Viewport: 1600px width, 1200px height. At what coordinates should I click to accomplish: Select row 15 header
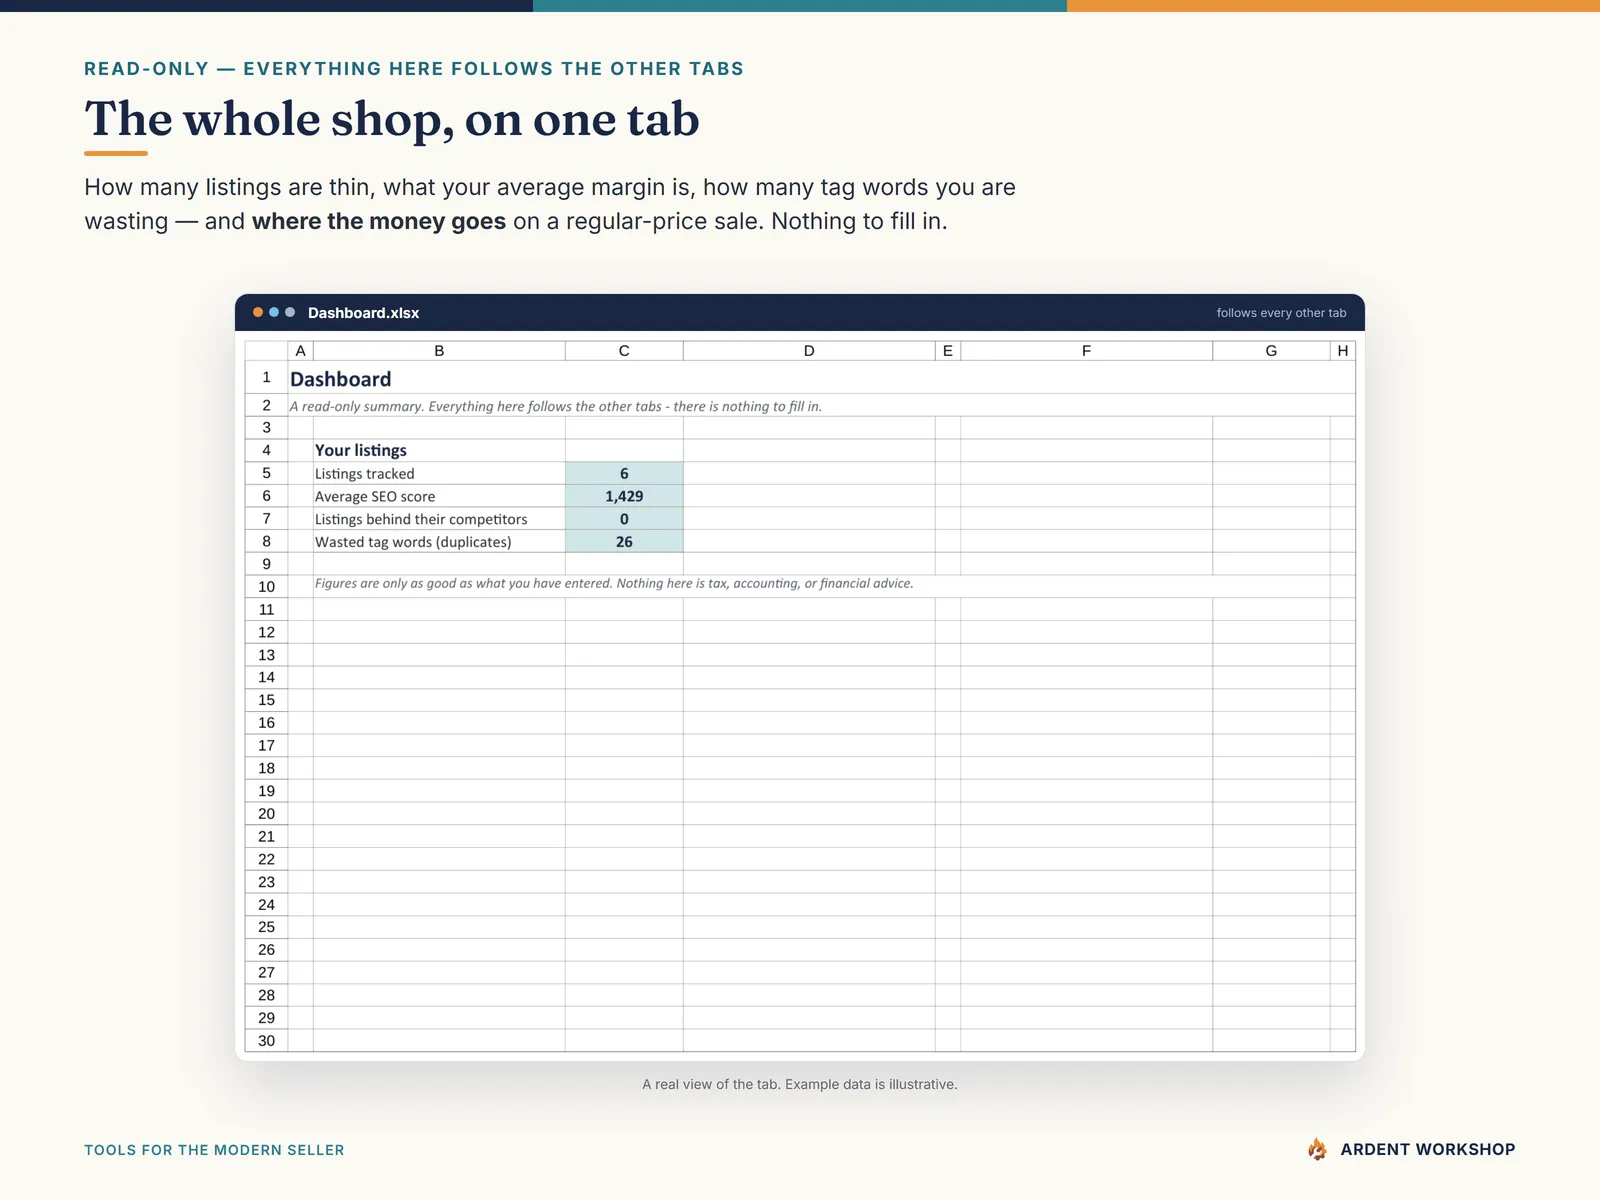pyautogui.click(x=266, y=700)
